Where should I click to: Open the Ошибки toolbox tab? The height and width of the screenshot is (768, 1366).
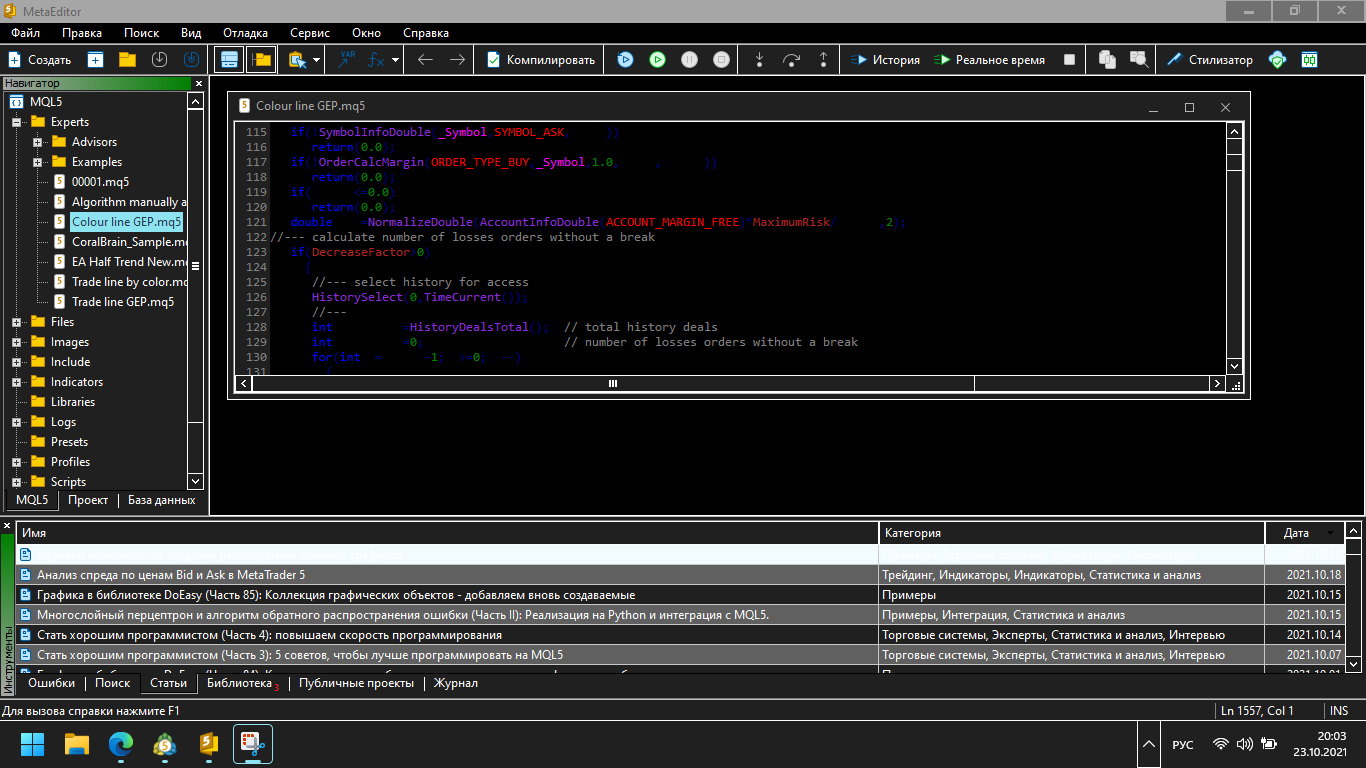click(x=51, y=683)
